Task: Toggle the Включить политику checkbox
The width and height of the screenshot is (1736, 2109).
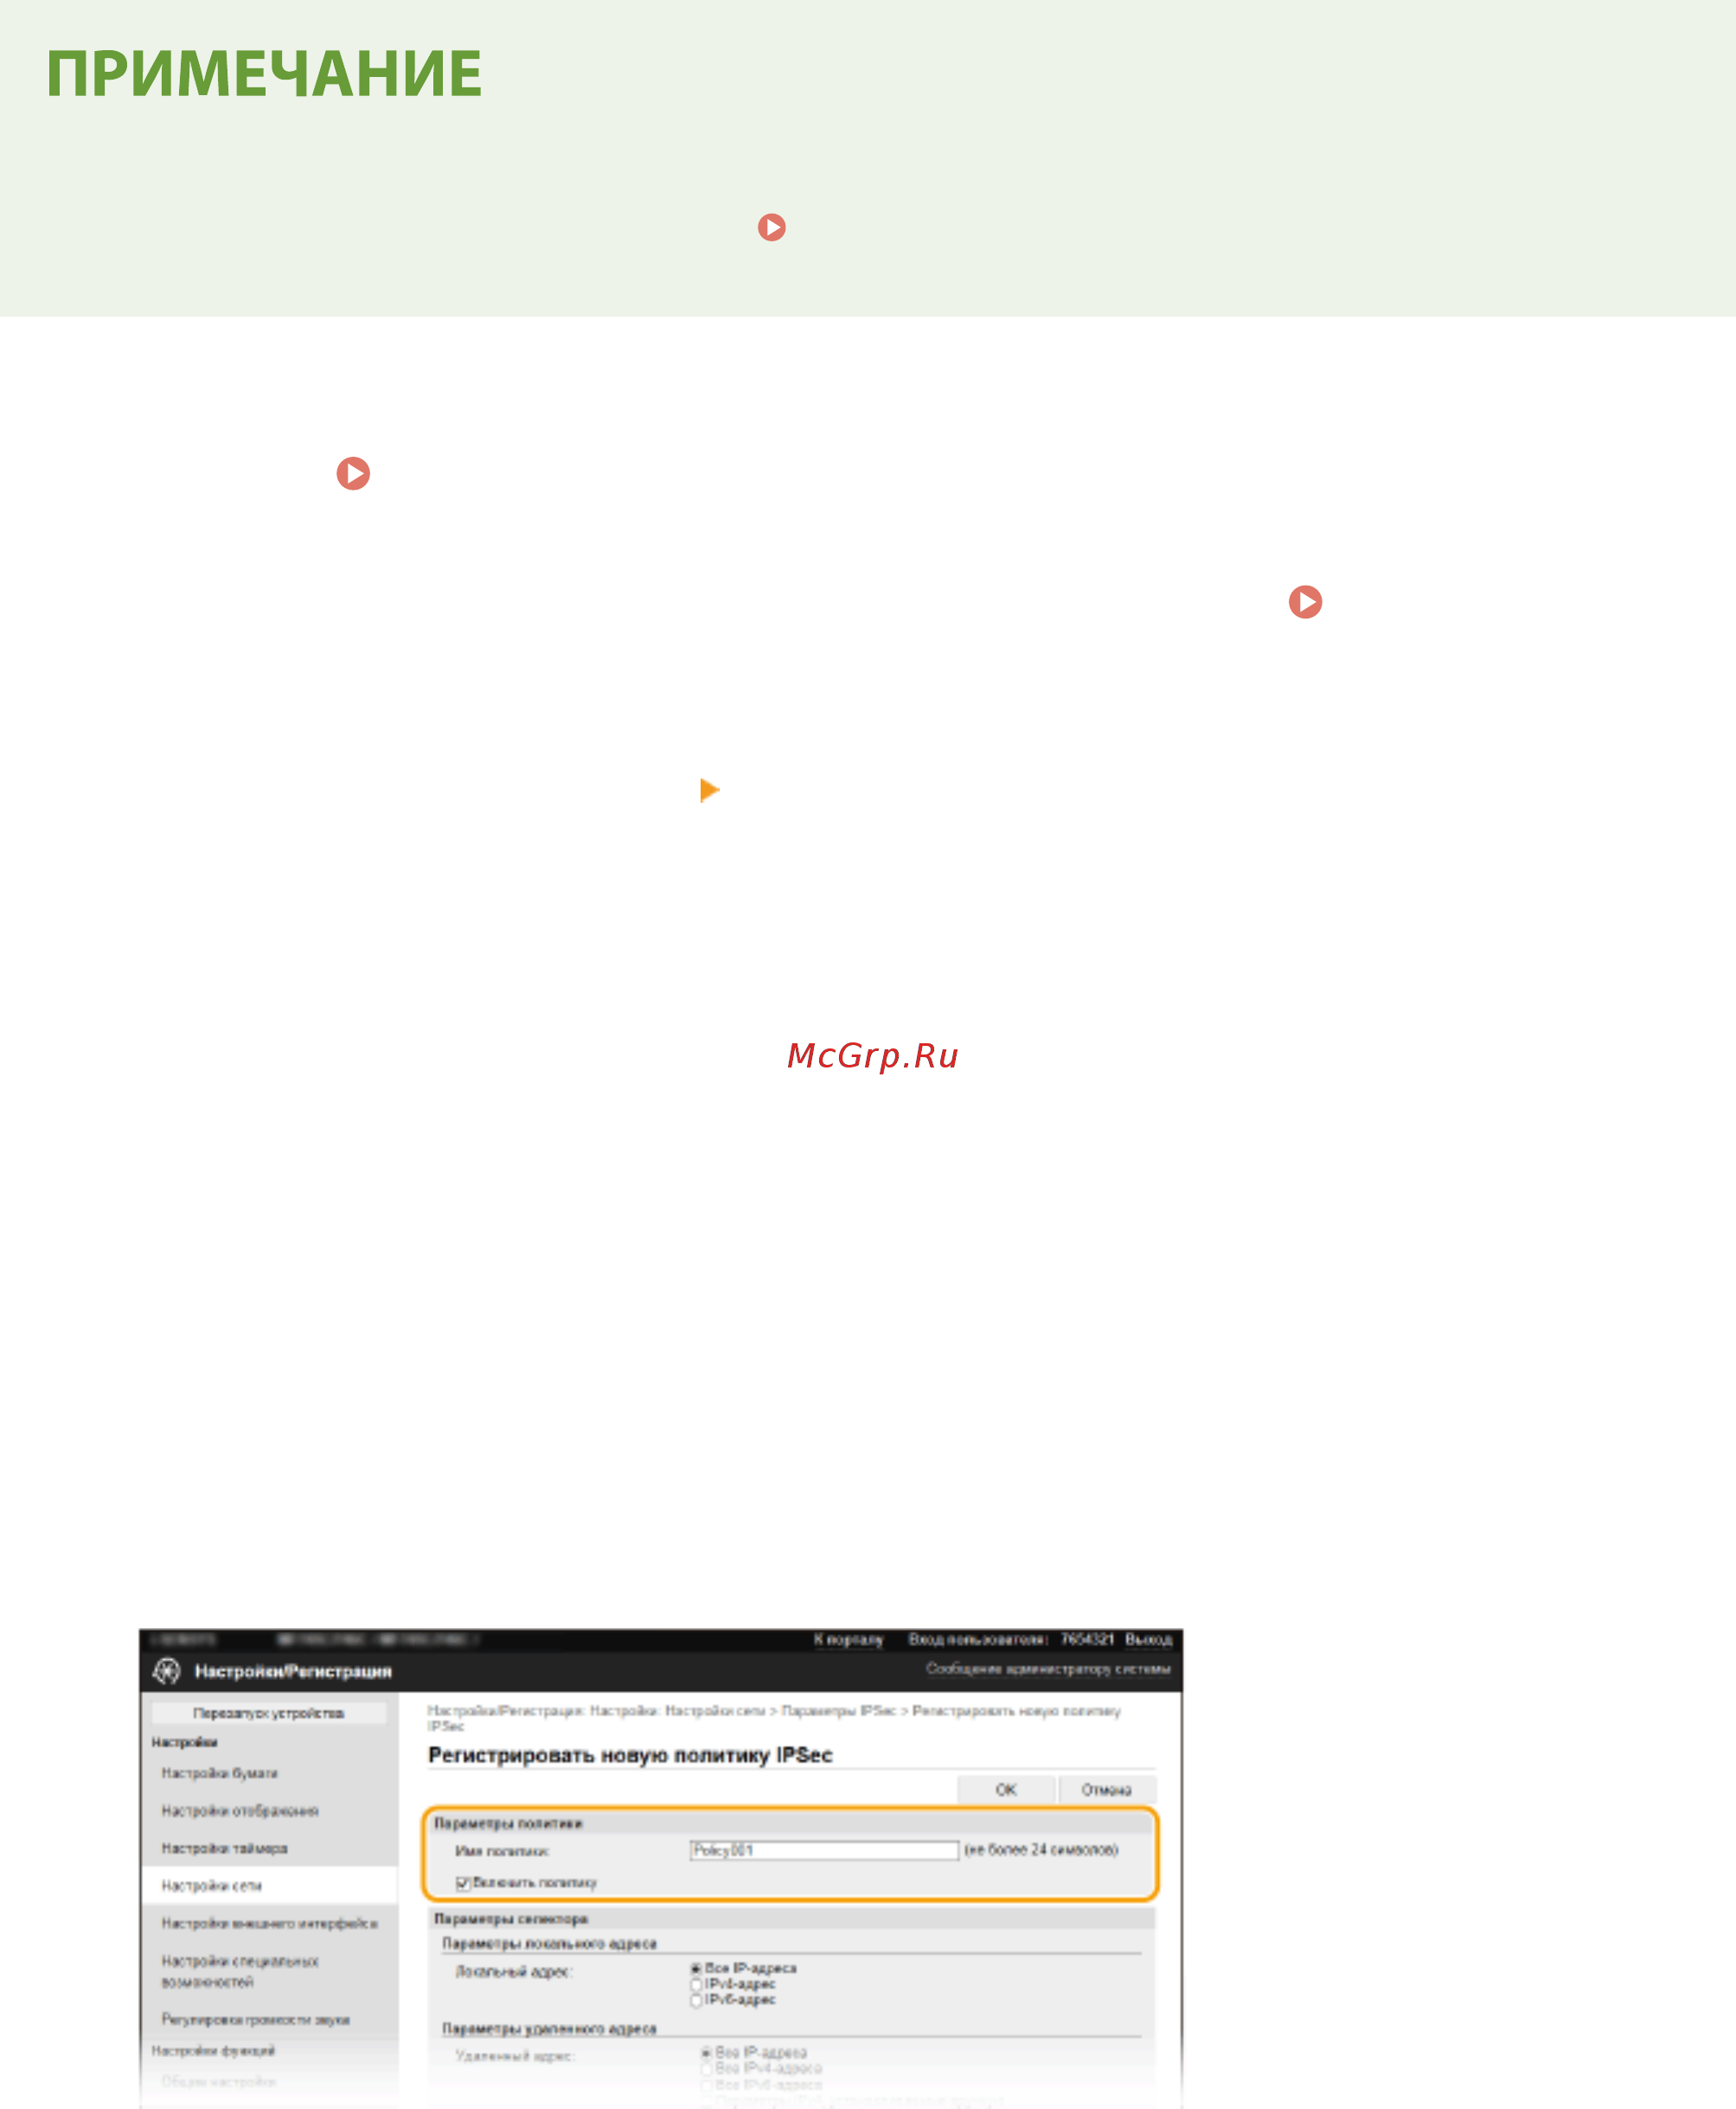Action: click(x=463, y=1884)
